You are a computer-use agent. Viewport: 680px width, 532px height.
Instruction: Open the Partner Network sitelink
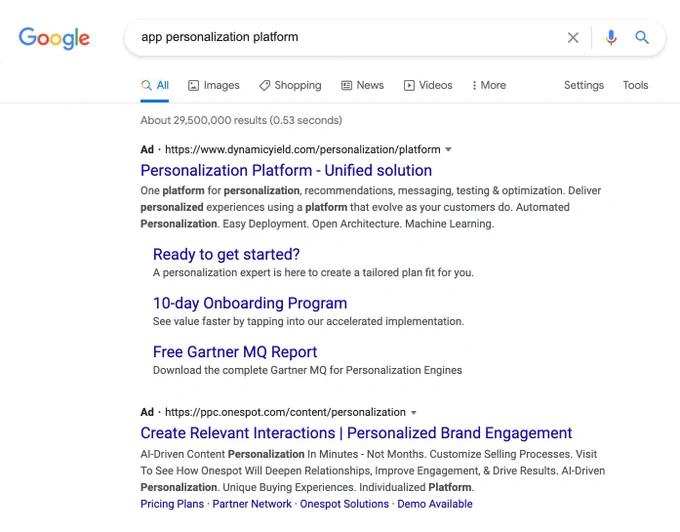point(252,504)
